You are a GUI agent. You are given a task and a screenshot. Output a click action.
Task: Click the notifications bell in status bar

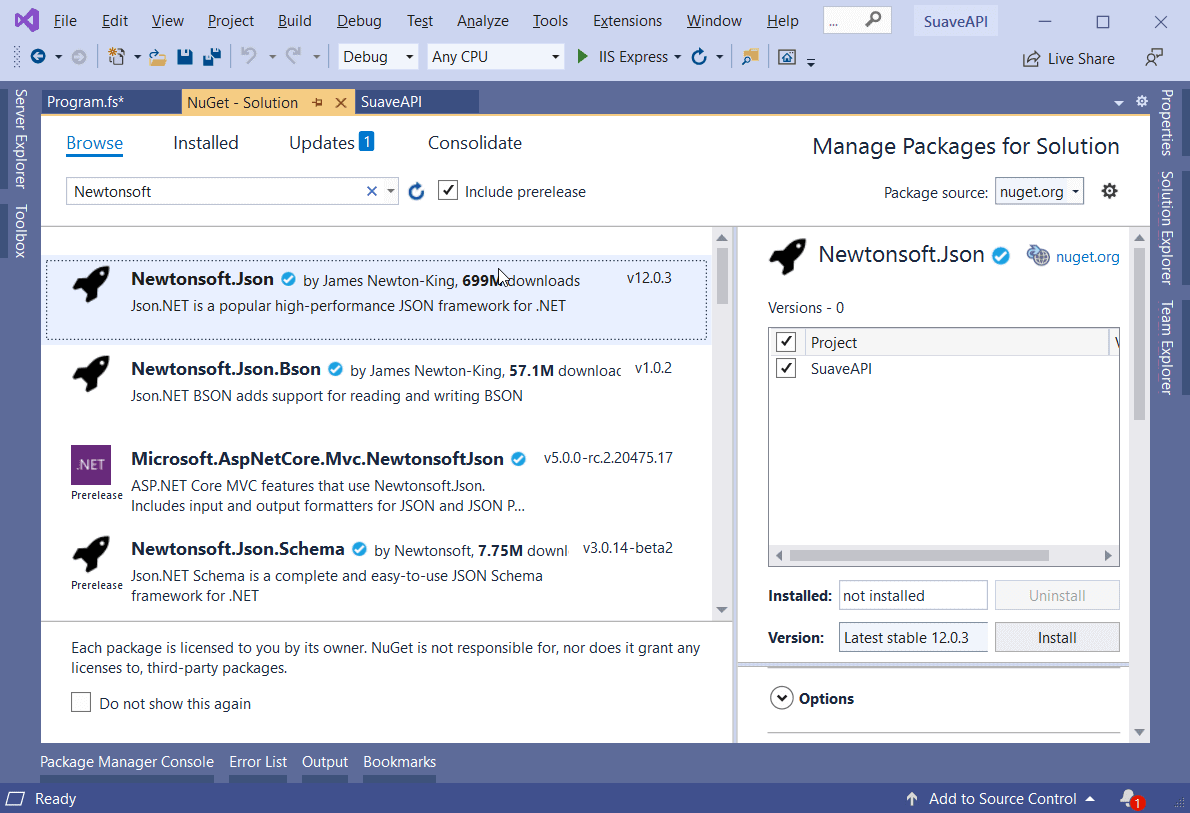(x=1130, y=799)
